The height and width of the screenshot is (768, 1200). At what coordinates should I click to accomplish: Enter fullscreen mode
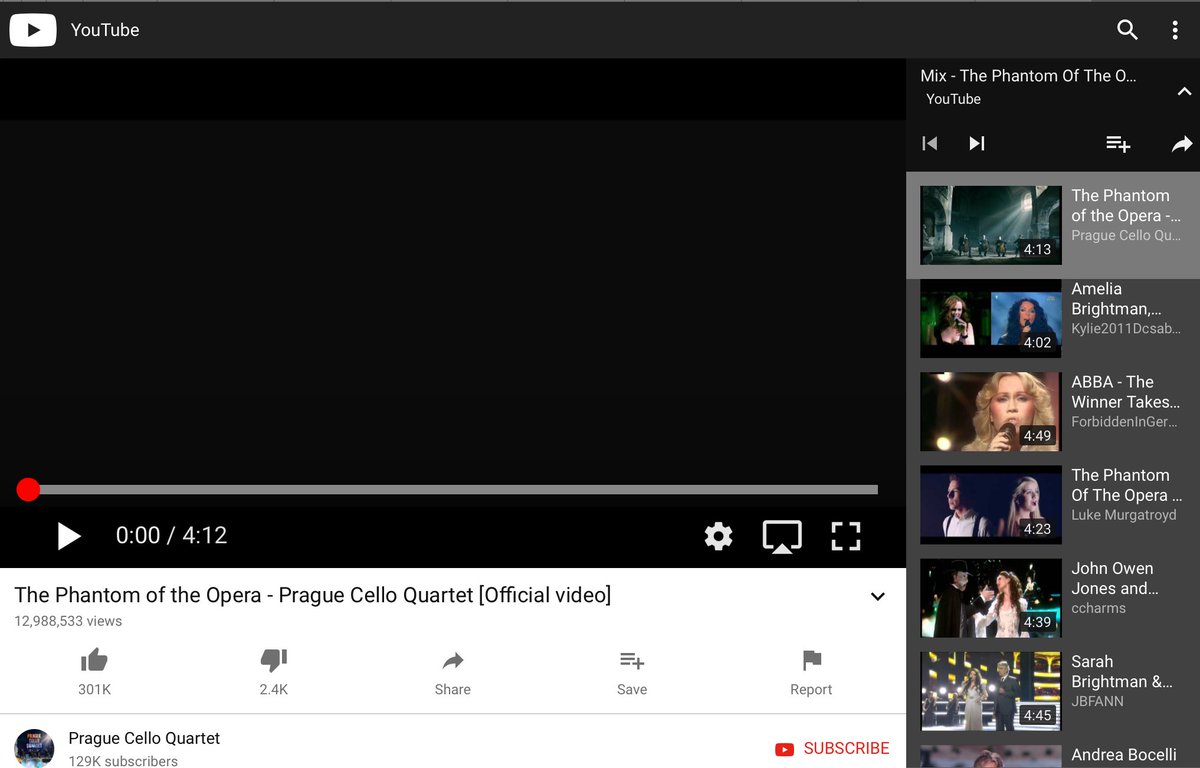pos(846,536)
